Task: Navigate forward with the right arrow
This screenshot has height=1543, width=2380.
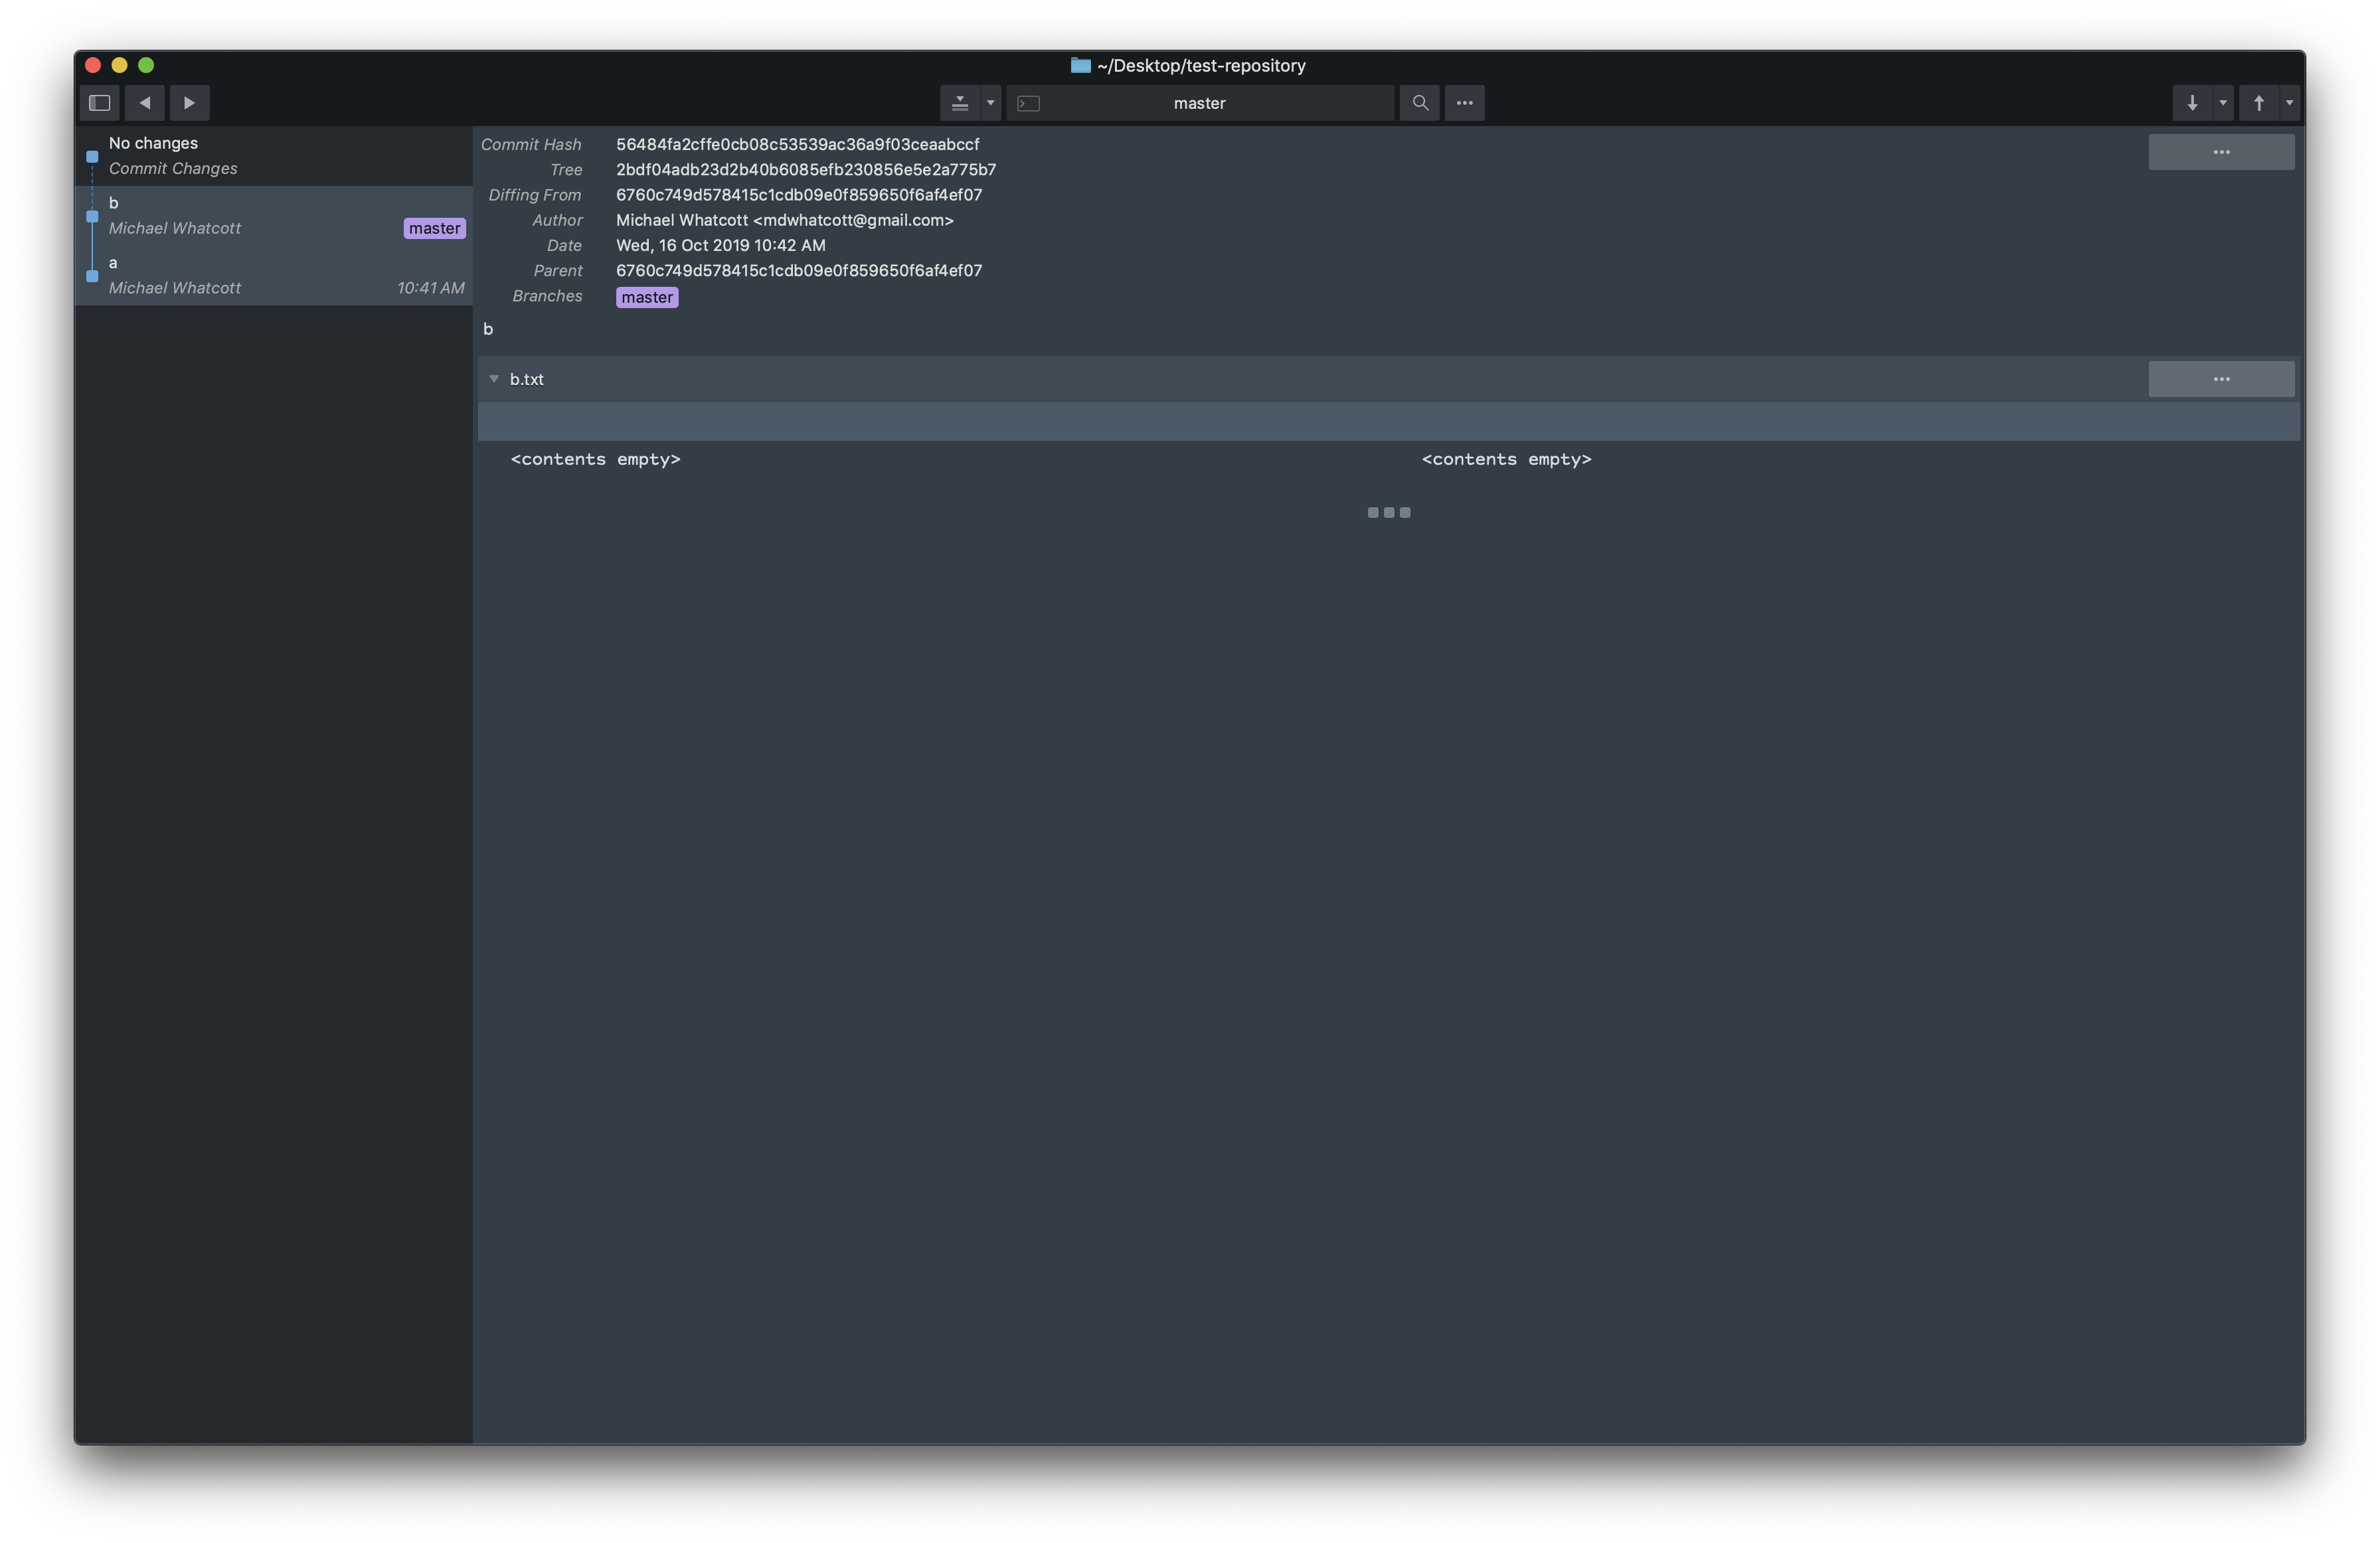Action: point(190,103)
